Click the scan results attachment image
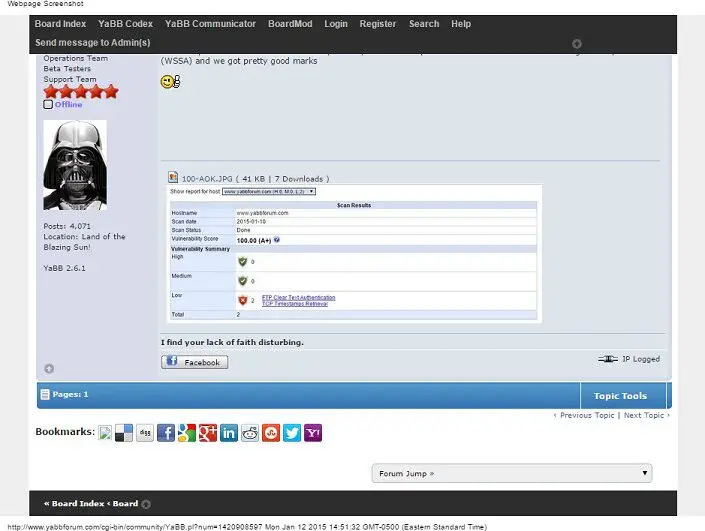Viewport: 705px width, 531px height. pyautogui.click(x=354, y=254)
